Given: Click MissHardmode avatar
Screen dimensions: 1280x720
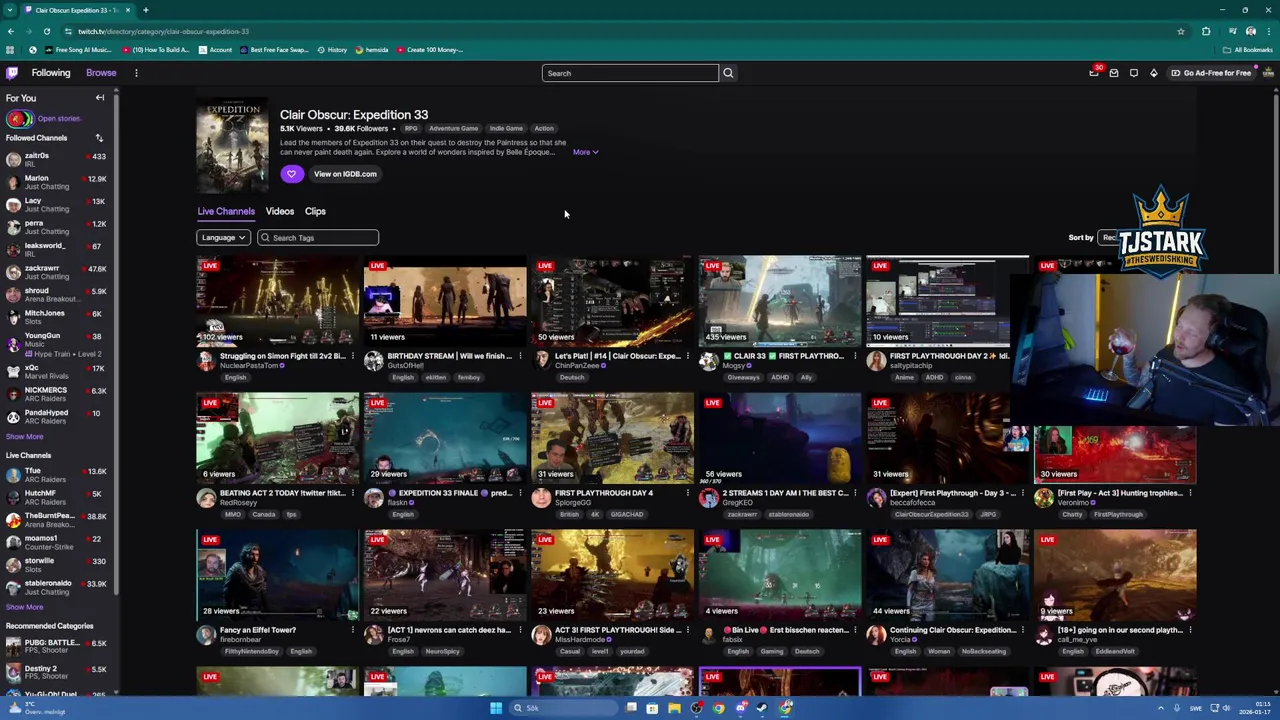Looking at the screenshot, I should [x=541, y=635].
